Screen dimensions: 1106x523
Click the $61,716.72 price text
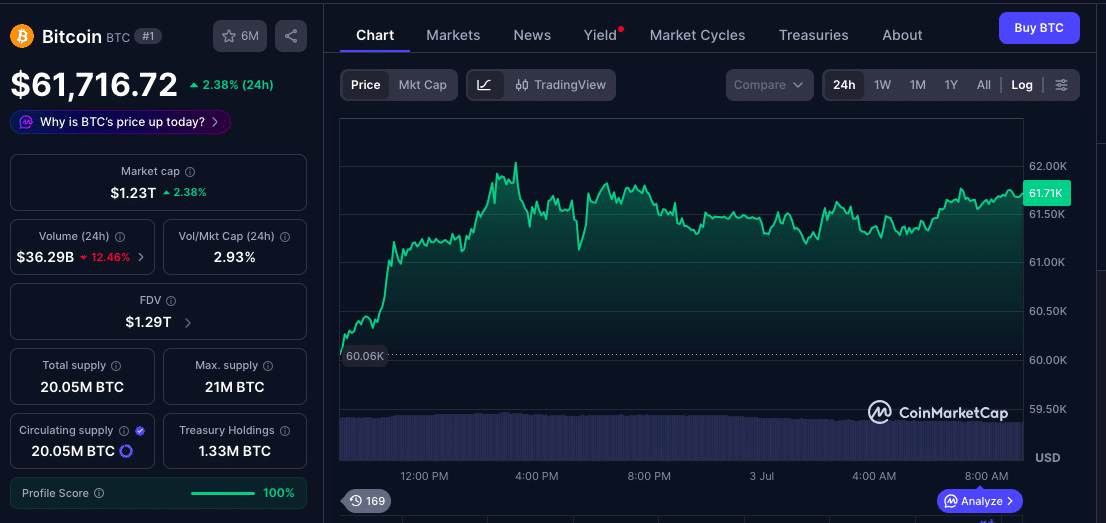(94, 85)
